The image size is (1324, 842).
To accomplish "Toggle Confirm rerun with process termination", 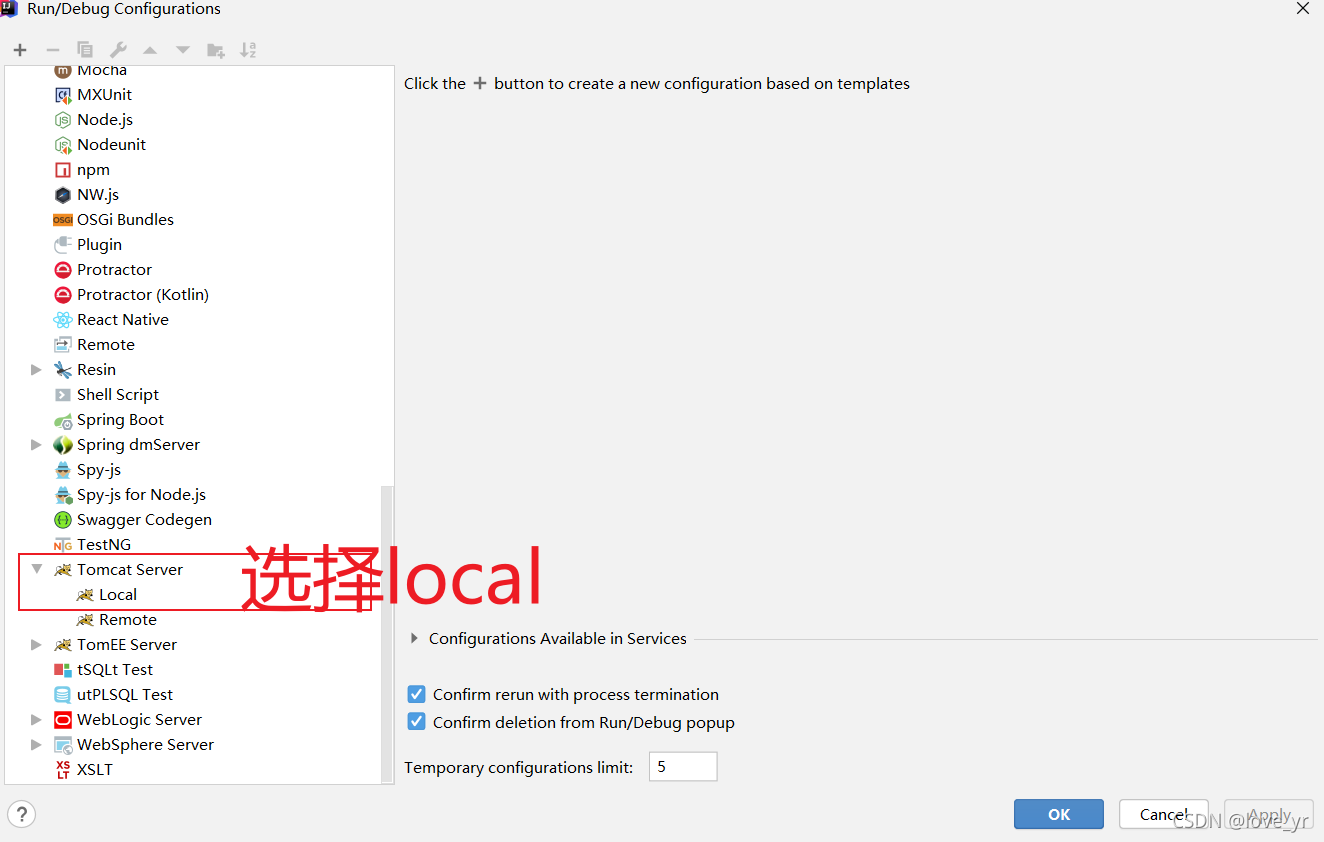I will [417, 694].
